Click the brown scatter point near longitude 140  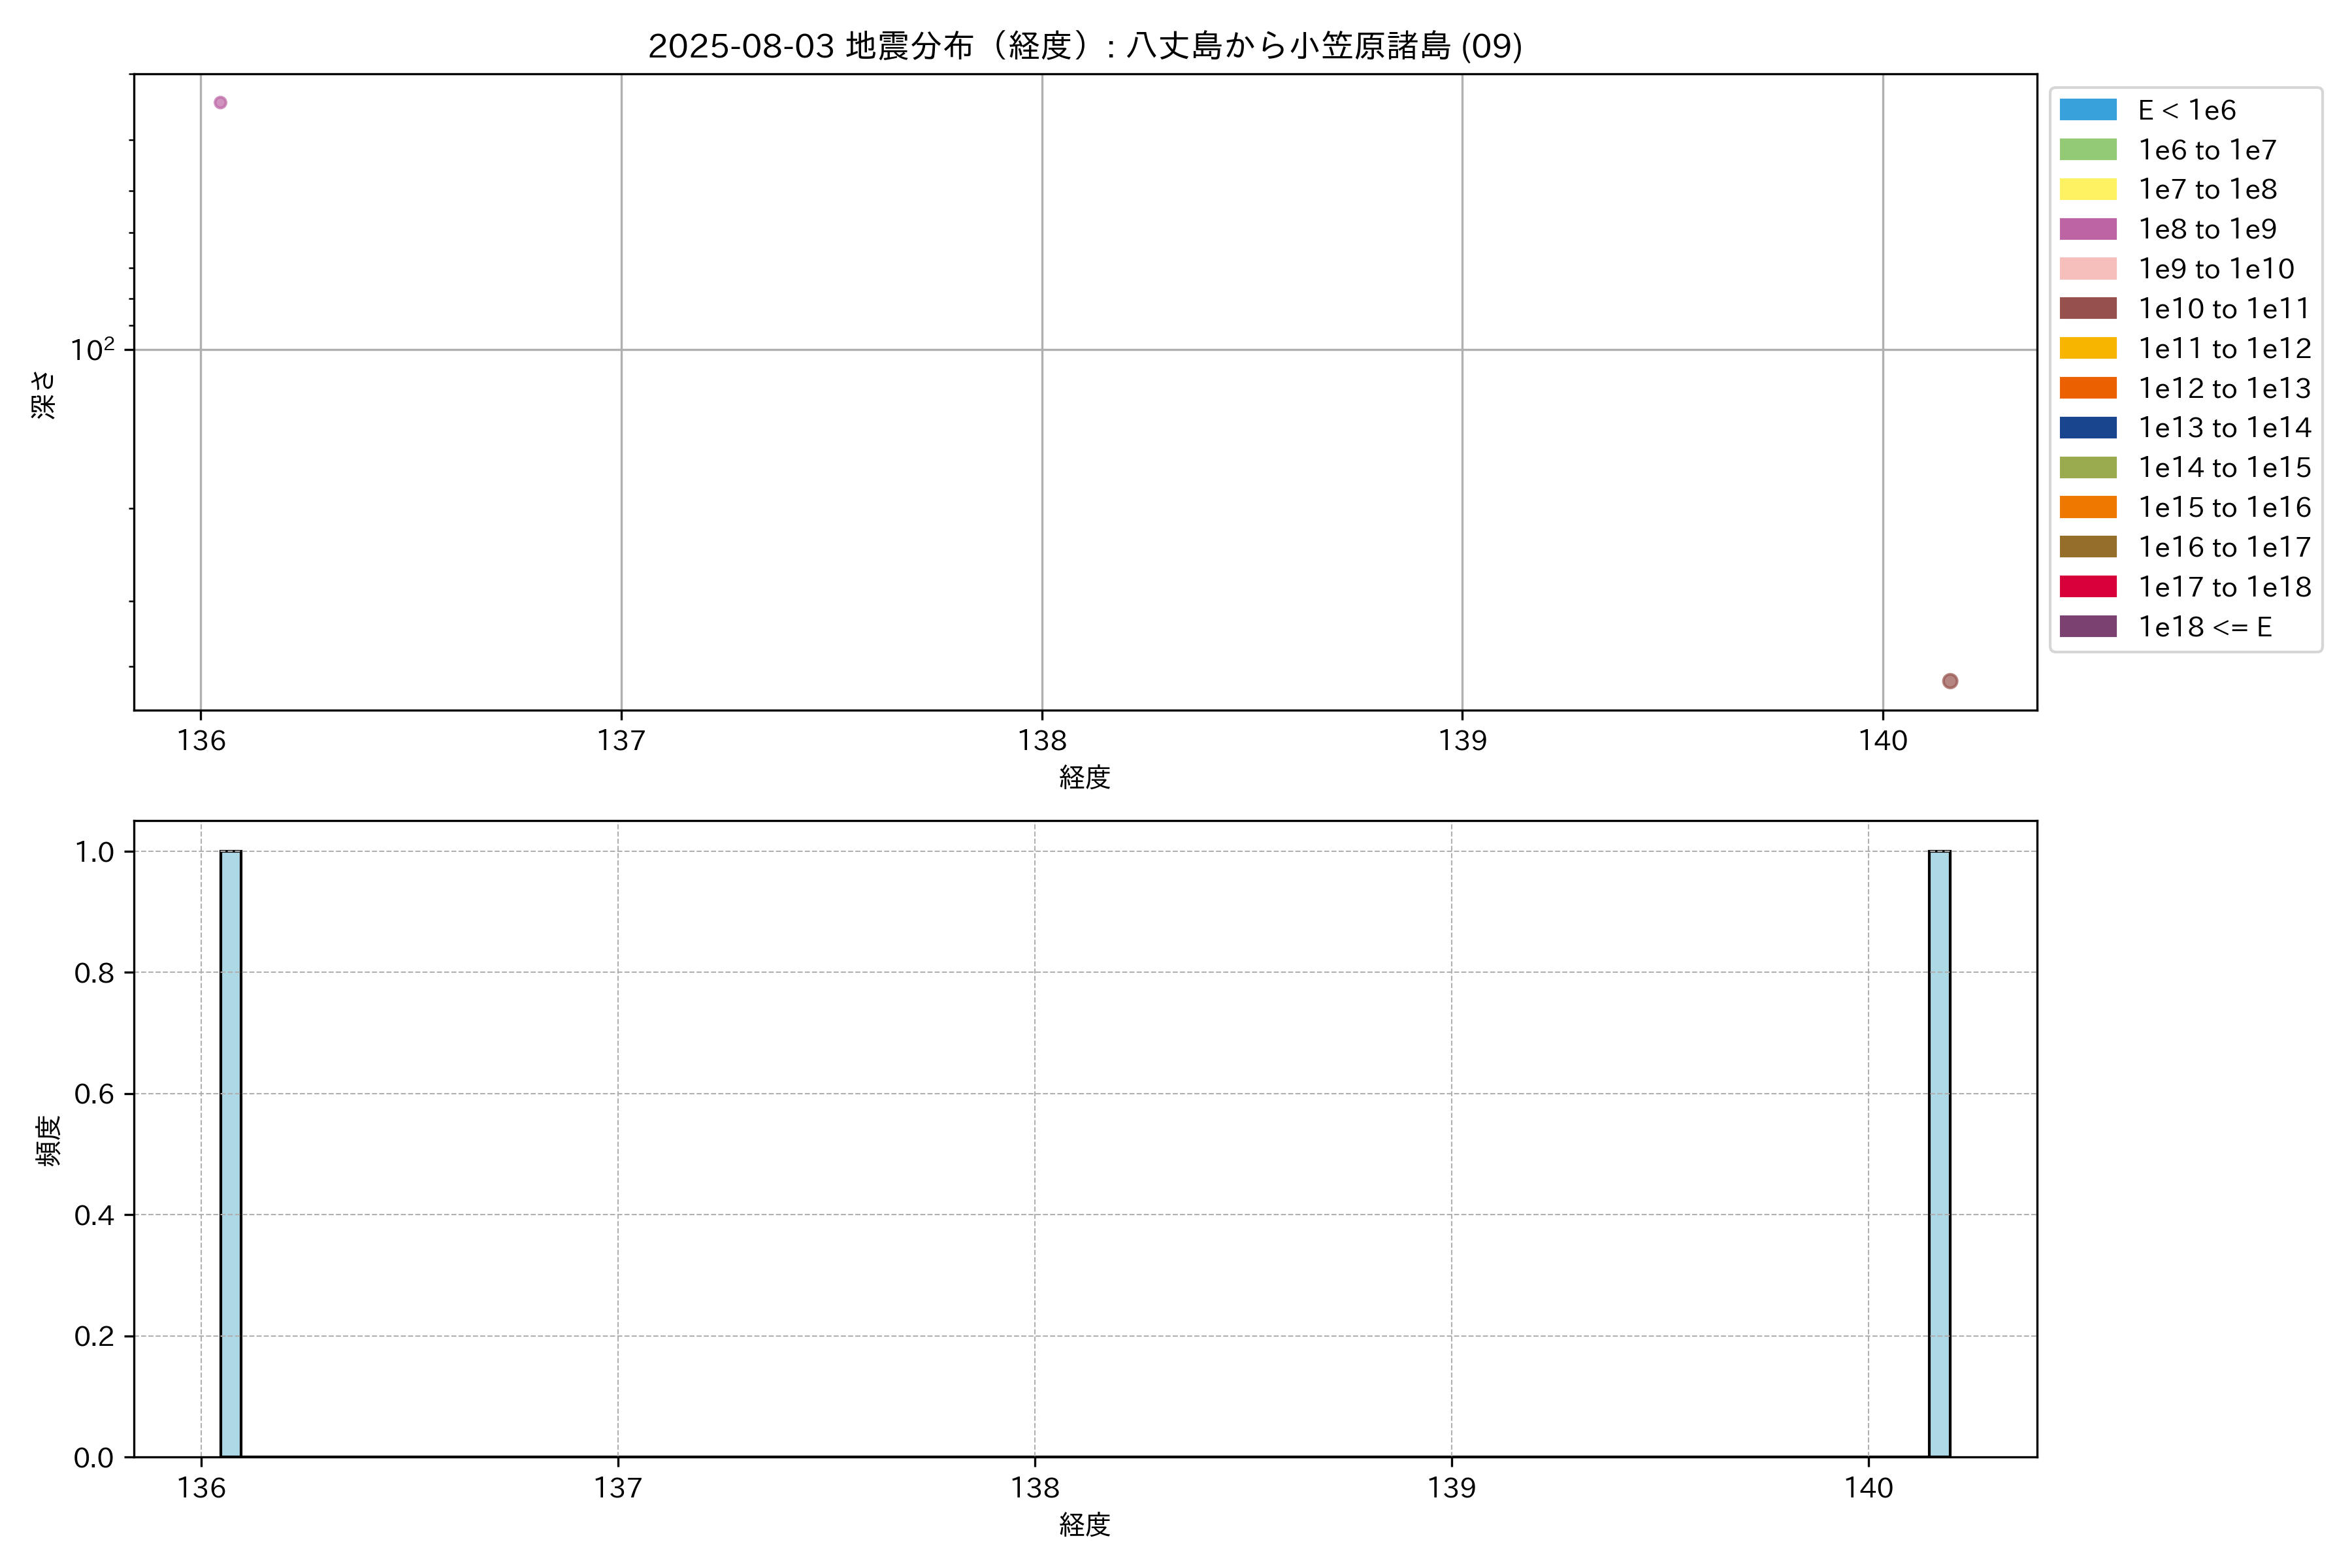[1949, 681]
